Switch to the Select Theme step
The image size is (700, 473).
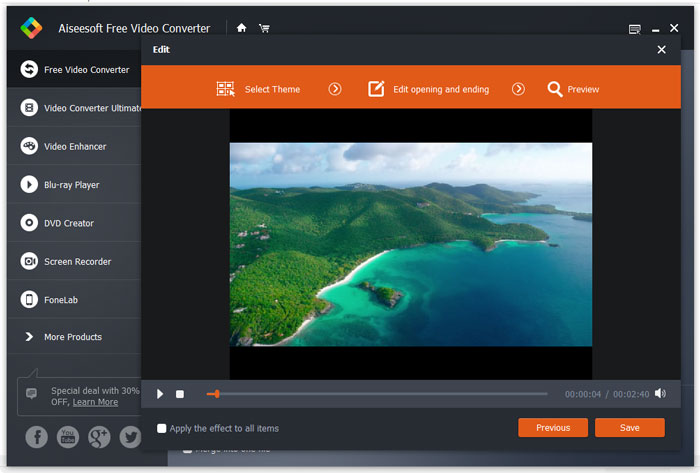tap(258, 89)
